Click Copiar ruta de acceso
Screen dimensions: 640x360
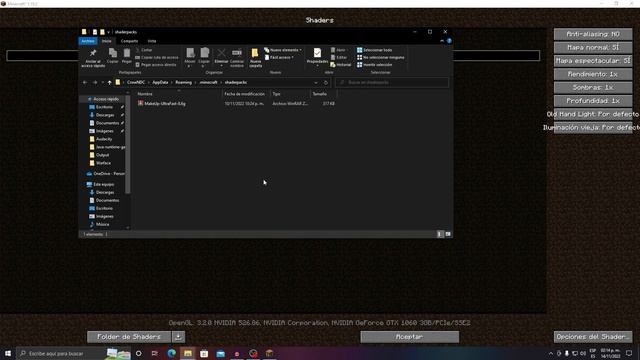(156, 57)
